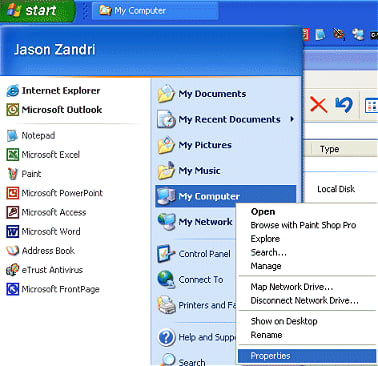Click the Microsoft Access icon
Viewport: 378px width, 366px height.
13,212
